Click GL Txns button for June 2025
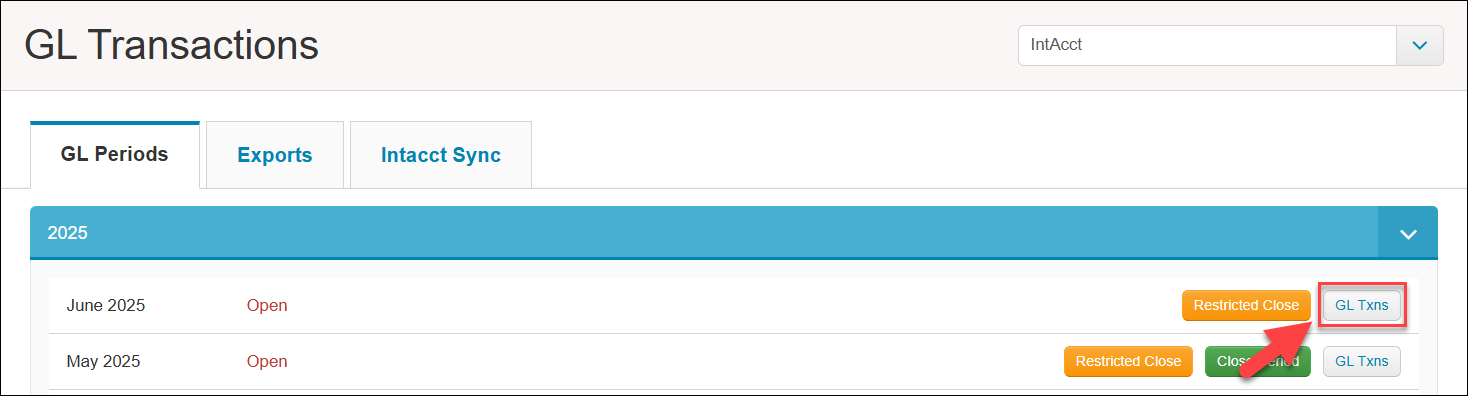Viewport: 1468px width, 396px height. coord(1362,305)
